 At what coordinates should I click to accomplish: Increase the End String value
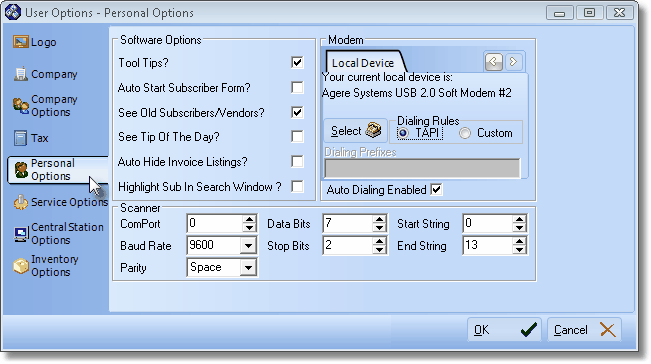(519, 241)
